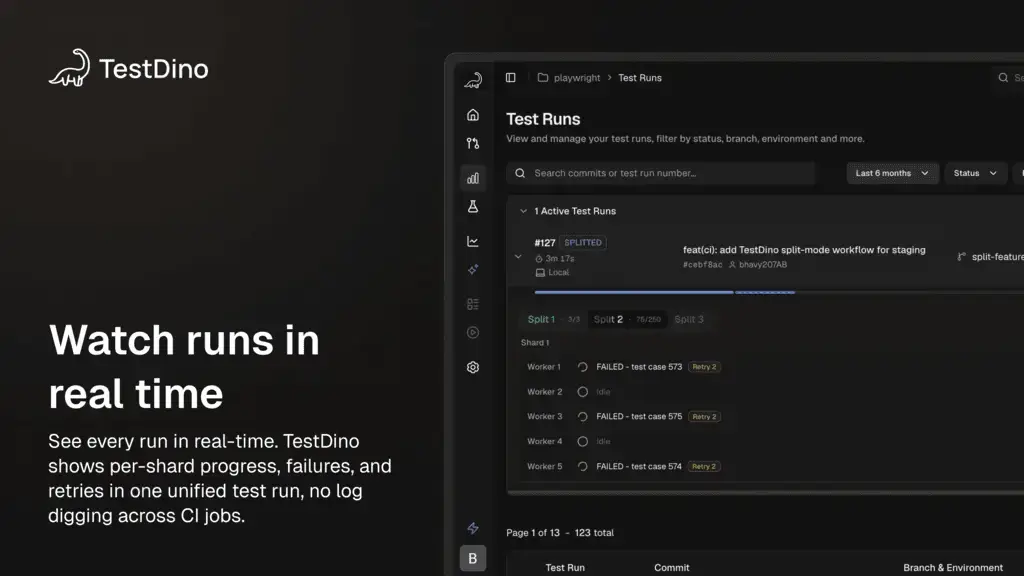Click FAILED - test case 573 text
The image size is (1024, 576).
pos(639,367)
